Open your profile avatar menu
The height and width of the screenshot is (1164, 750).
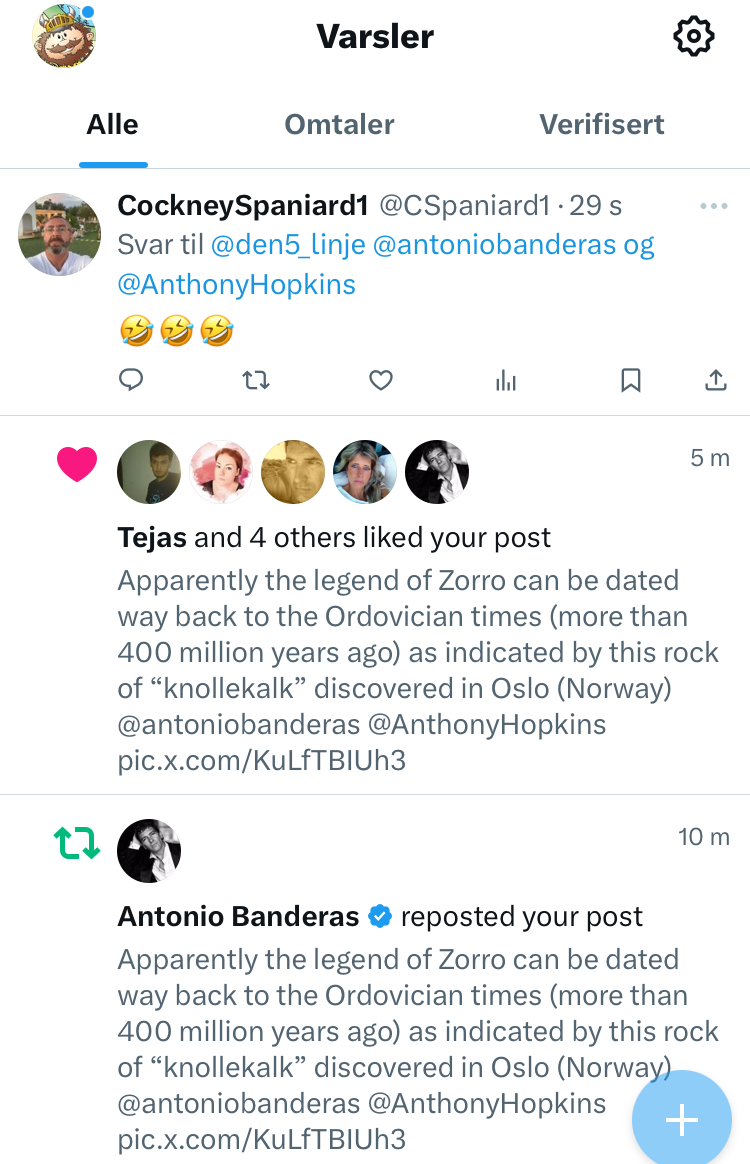click(63, 37)
